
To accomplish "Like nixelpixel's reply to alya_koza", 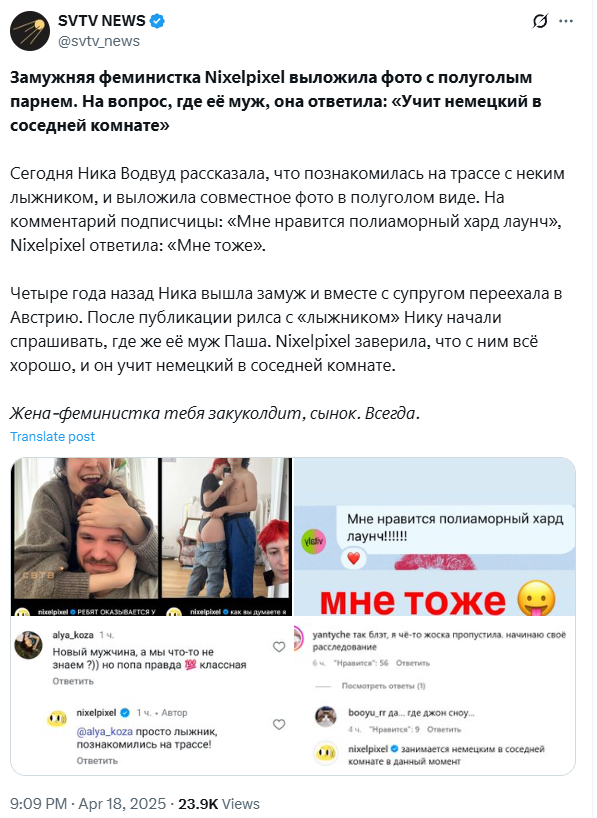I will 279,724.
